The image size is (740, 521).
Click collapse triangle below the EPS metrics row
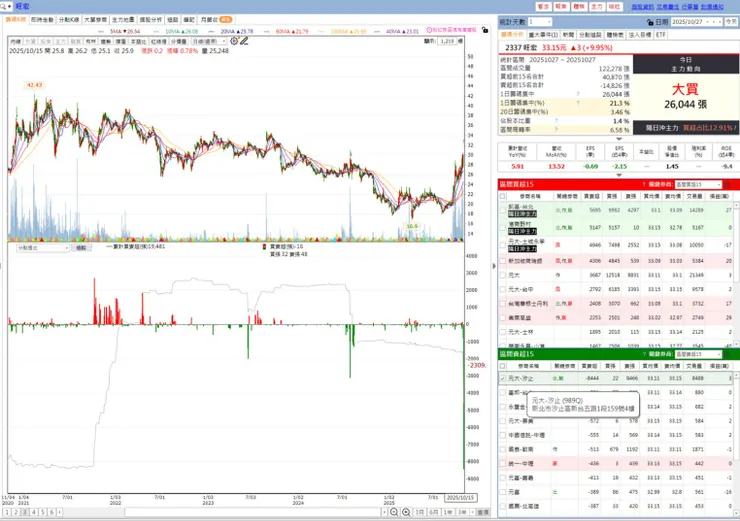(x=619, y=175)
